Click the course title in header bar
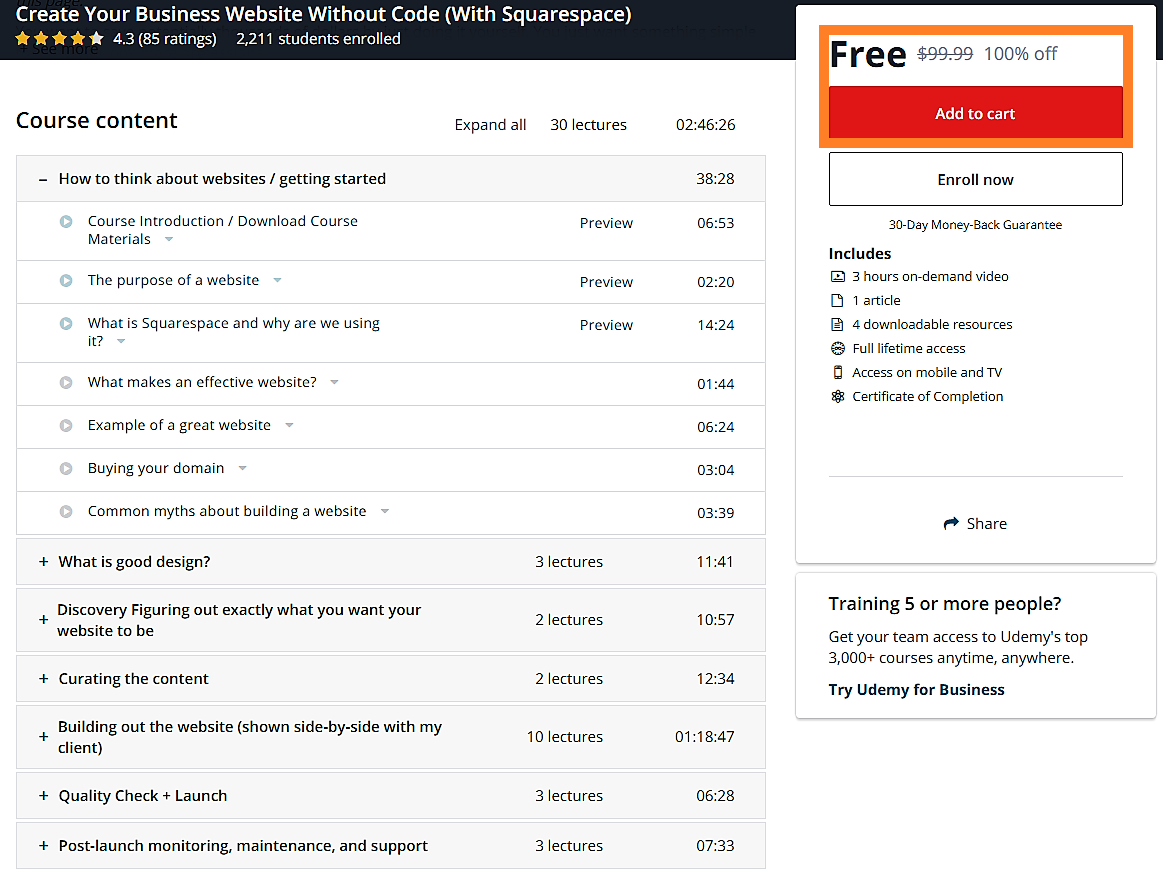This screenshot has height=894, width=1163. [x=323, y=13]
